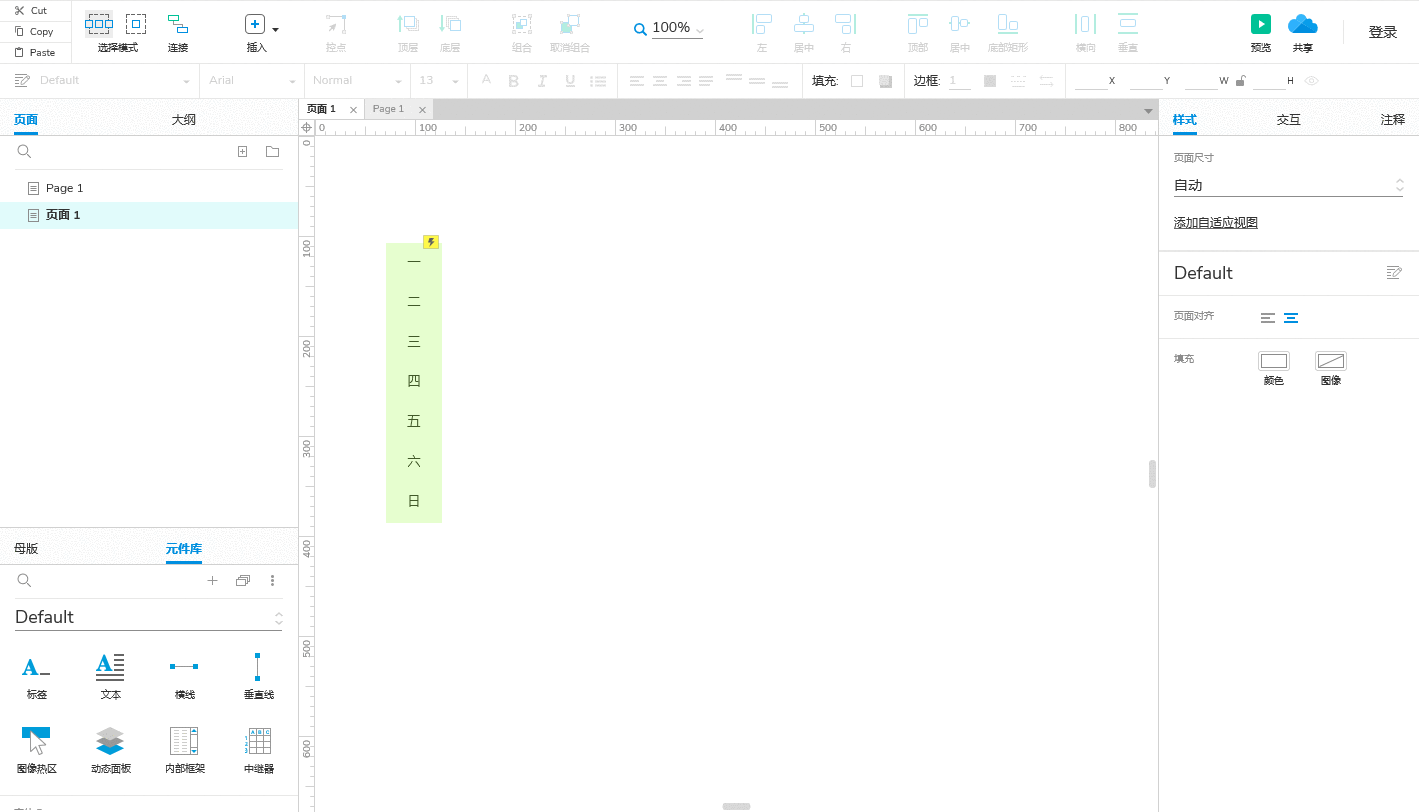Click the 共享 cloud share icon
The height and width of the screenshot is (812, 1419).
1302,24
